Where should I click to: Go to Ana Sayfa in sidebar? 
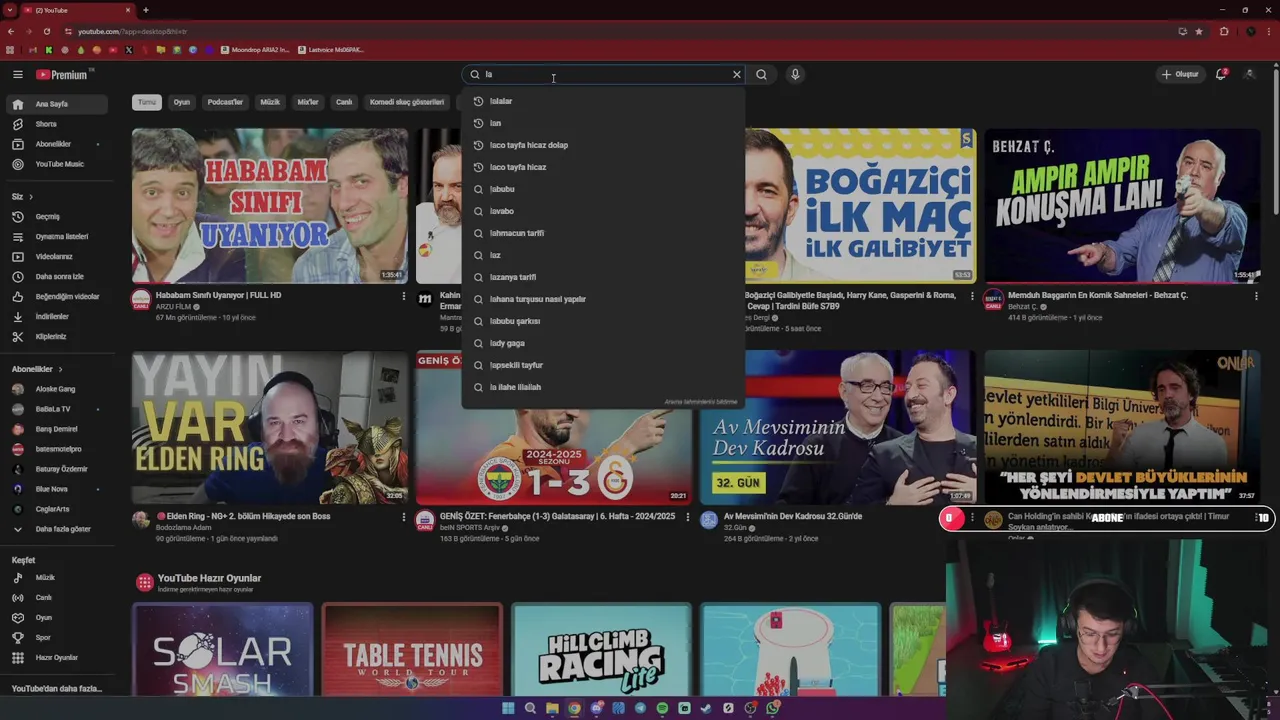58,104
